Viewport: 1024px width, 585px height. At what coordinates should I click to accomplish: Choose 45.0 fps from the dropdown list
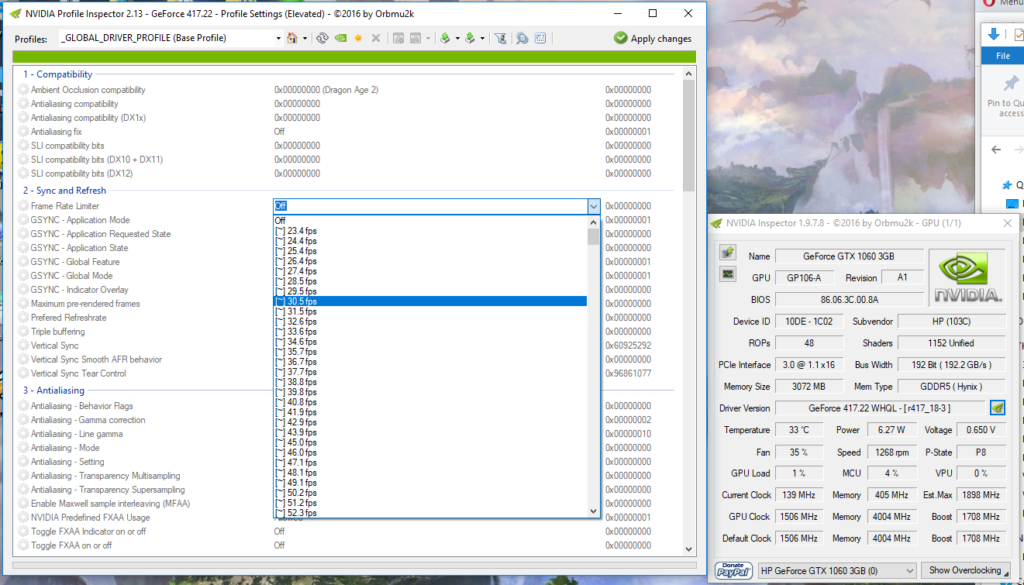tap(430, 442)
